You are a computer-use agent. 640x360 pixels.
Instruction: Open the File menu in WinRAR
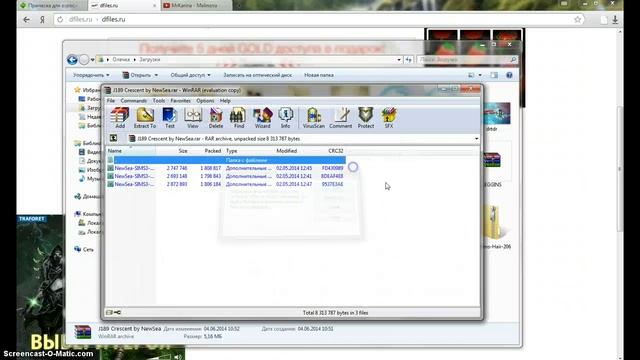(x=111, y=100)
